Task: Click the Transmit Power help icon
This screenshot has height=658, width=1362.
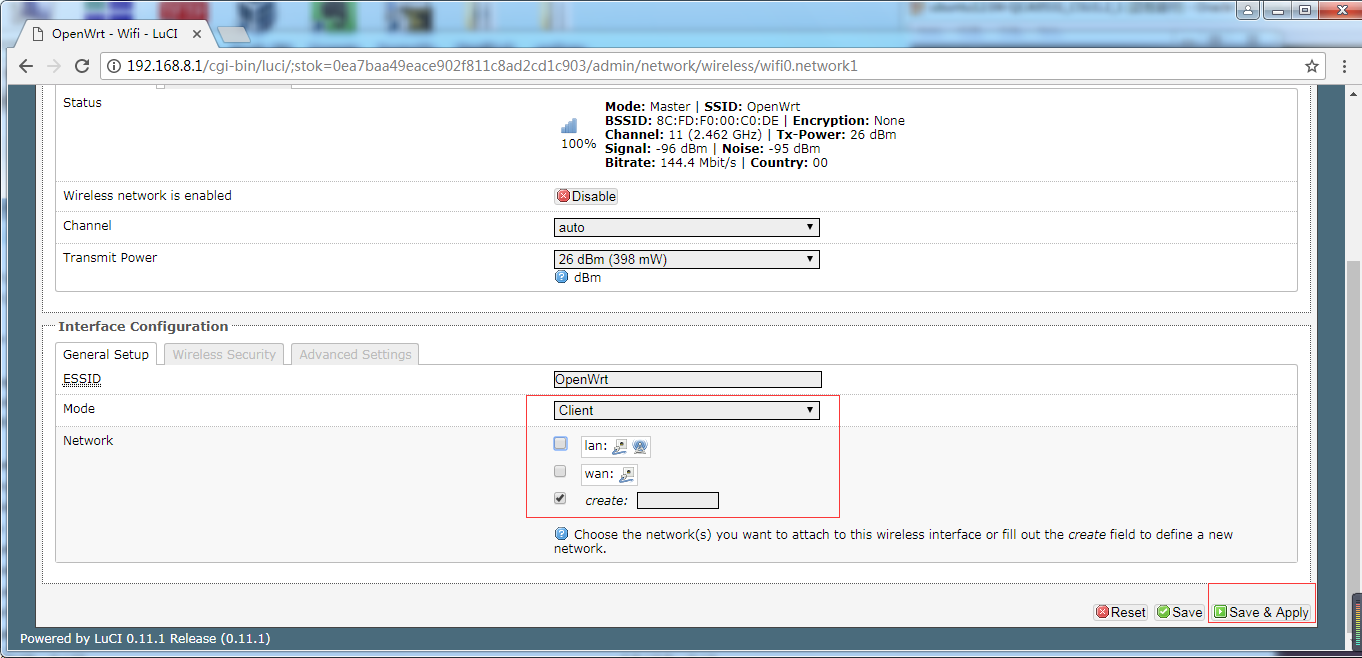Action: pyautogui.click(x=561, y=277)
